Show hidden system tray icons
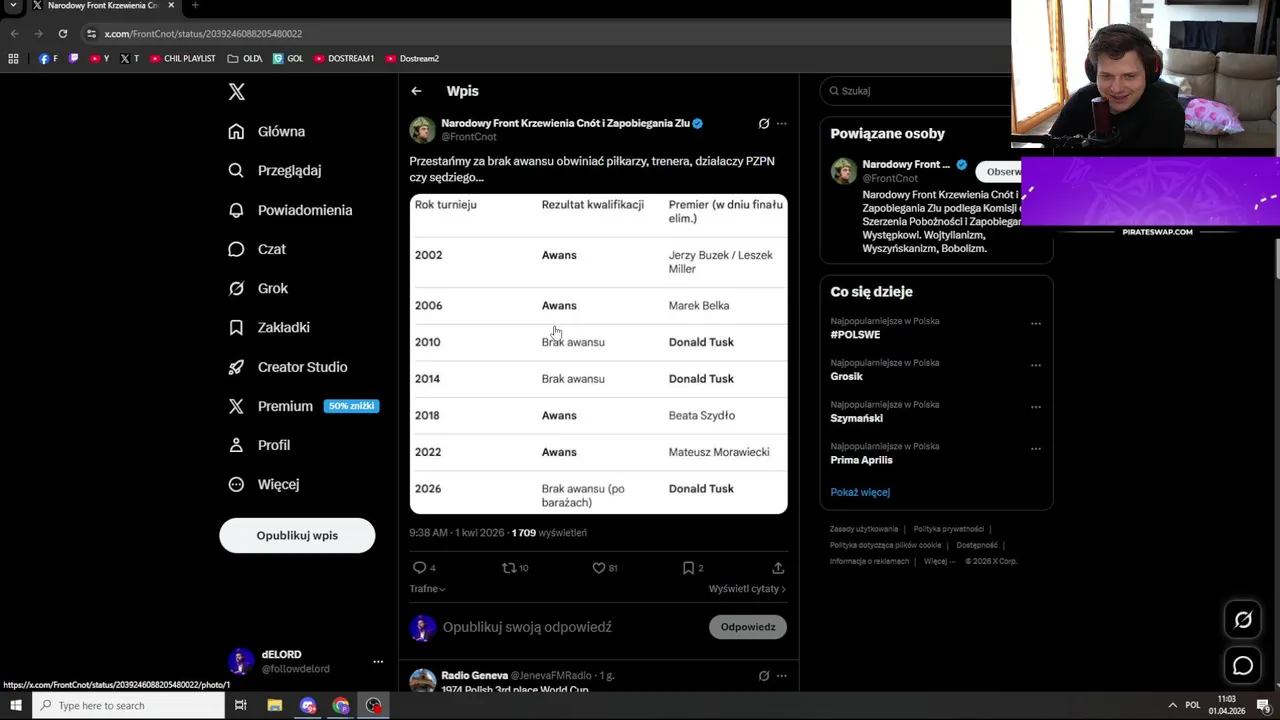This screenshot has height=720, width=1280. (x=1172, y=706)
